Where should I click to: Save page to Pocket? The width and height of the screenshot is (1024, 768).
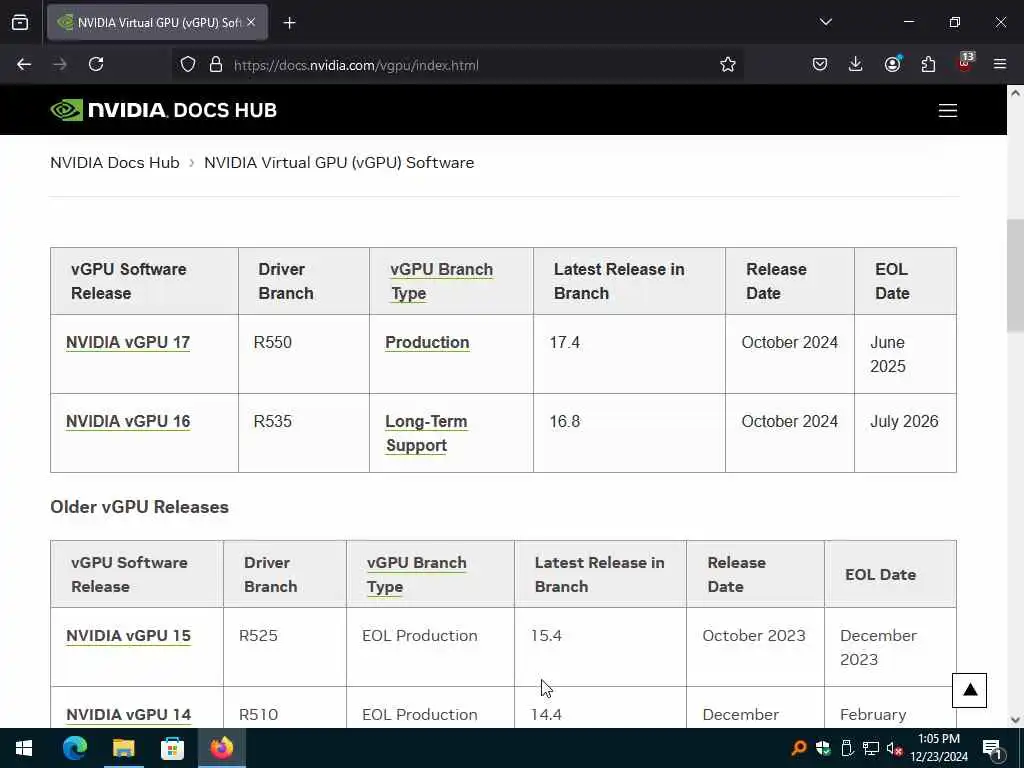pyautogui.click(x=820, y=65)
